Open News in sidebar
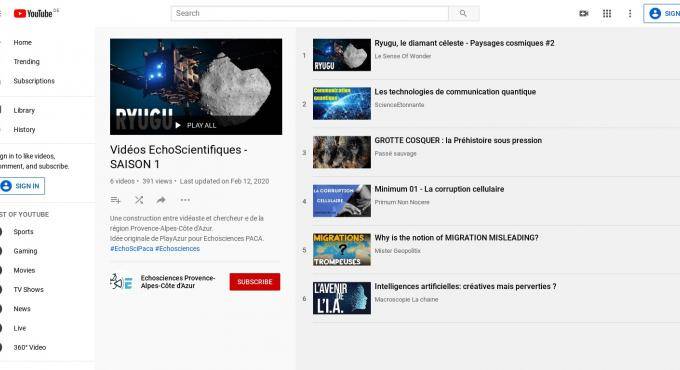Screen dimensions: 680x370 pos(22,309)
